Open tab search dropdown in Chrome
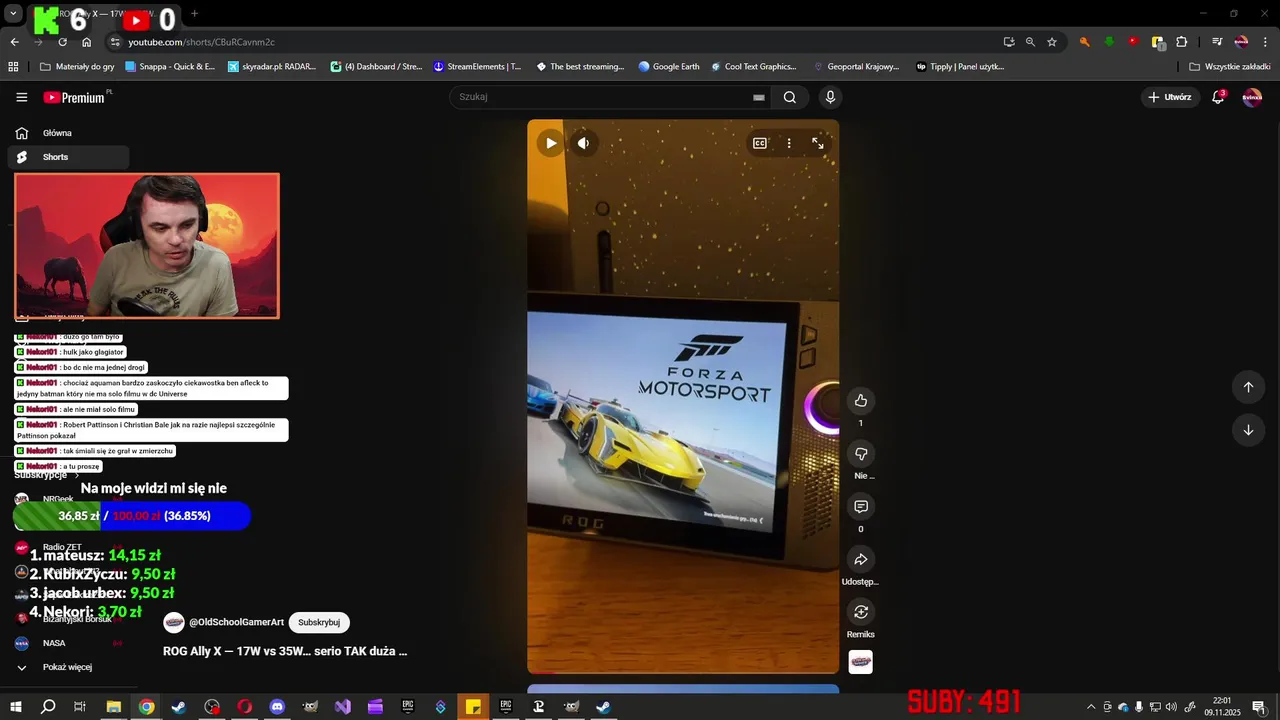This screenshot has height=720, width=1280. [13, 14]
